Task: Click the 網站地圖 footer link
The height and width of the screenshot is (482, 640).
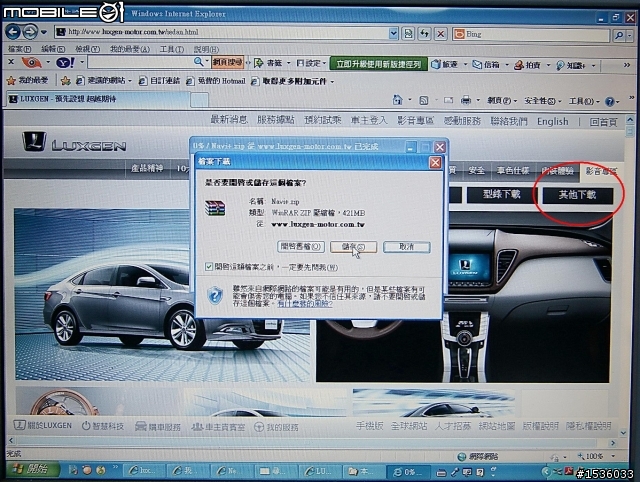Action: [496, 426]
